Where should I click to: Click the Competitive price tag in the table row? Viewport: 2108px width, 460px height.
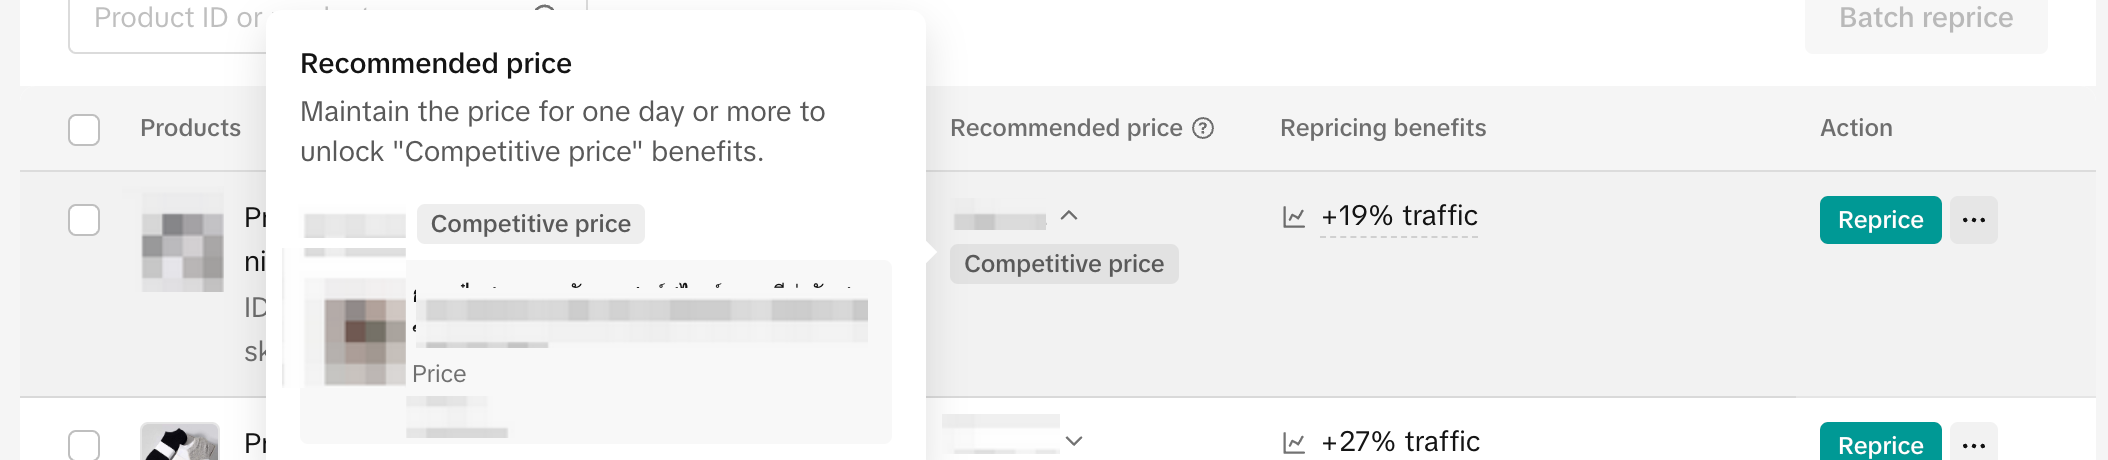(1064, 264)
